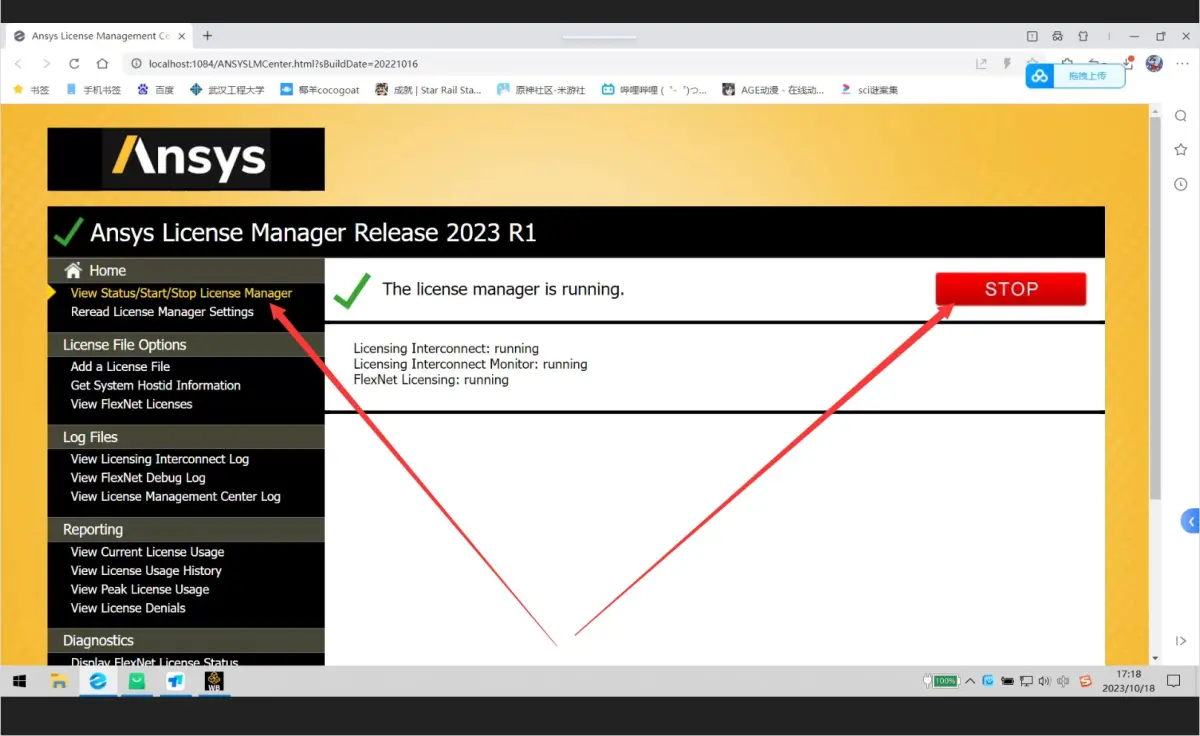Open the 书签 bookmark
Image resolution: width=1200 pixels, height=736 pixels.
point(31,90)
